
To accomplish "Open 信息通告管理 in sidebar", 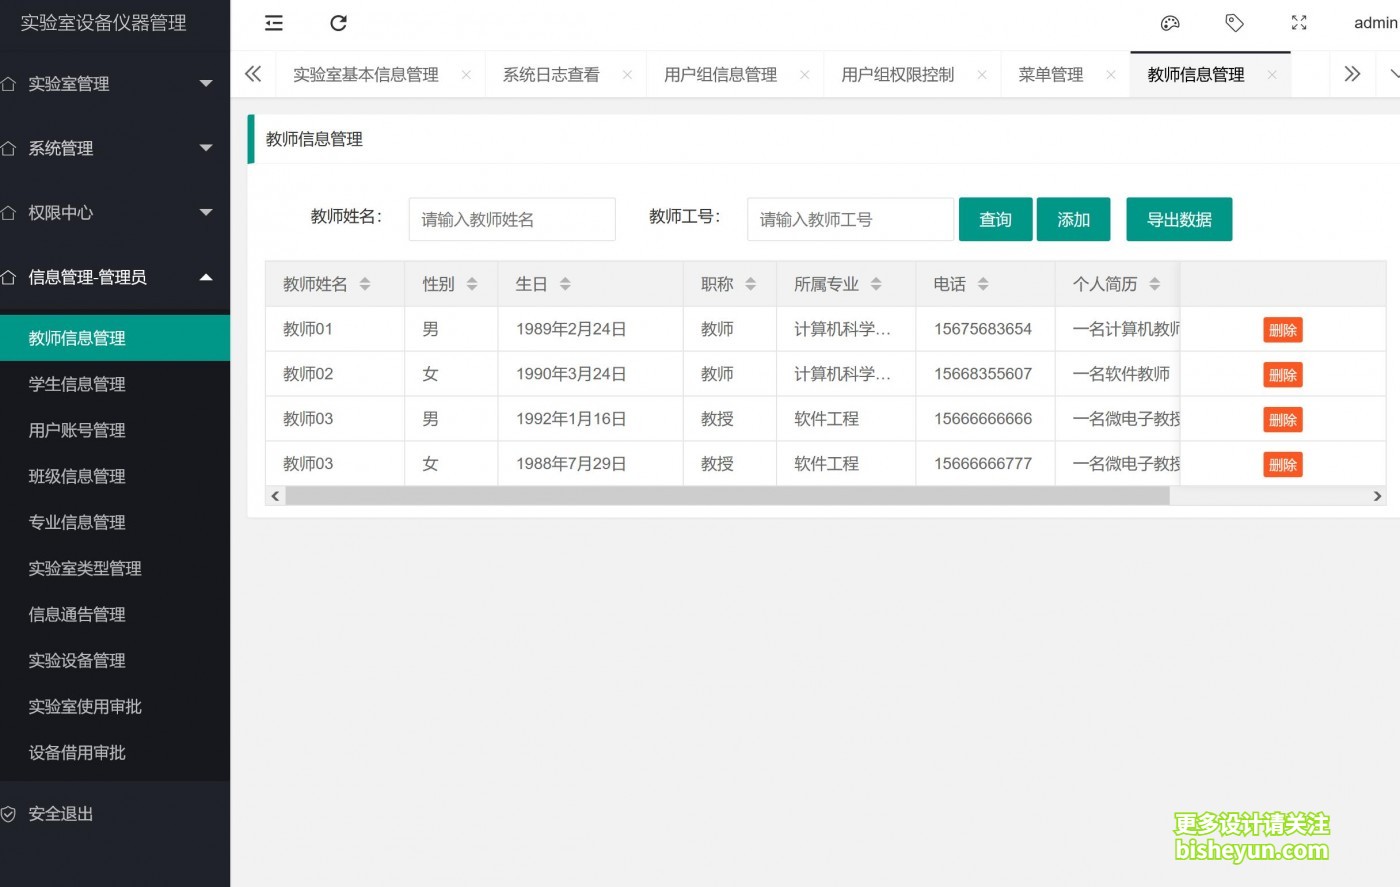I will pyautogui.click(x=115, y=614).
